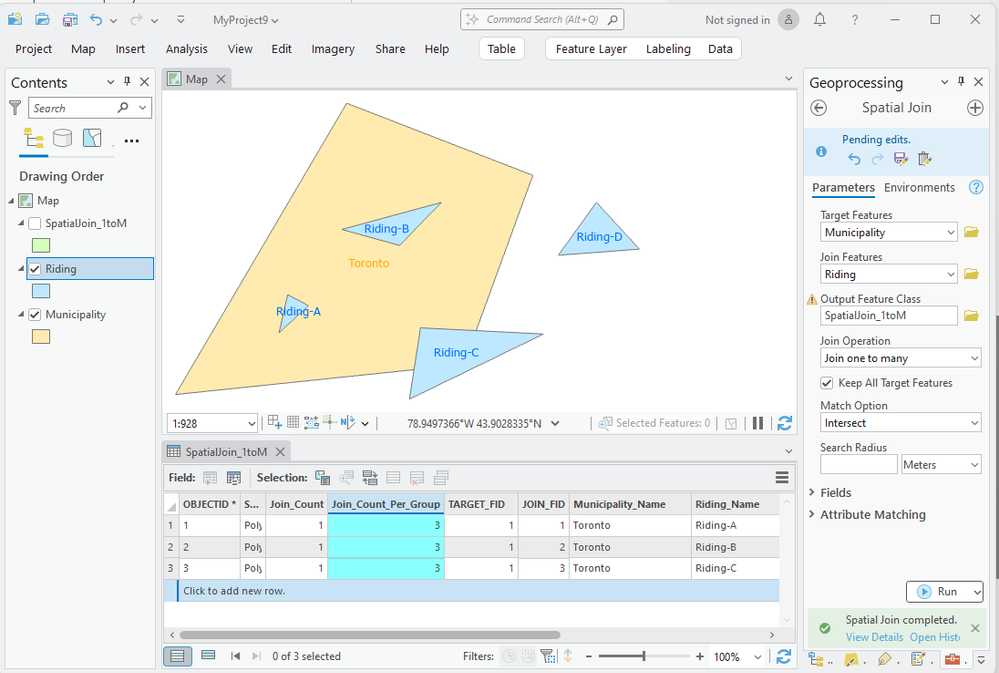Click the plus icon next to Spatial Join
This screenshot has height=673, width=999.
click(x=975, y=108)
